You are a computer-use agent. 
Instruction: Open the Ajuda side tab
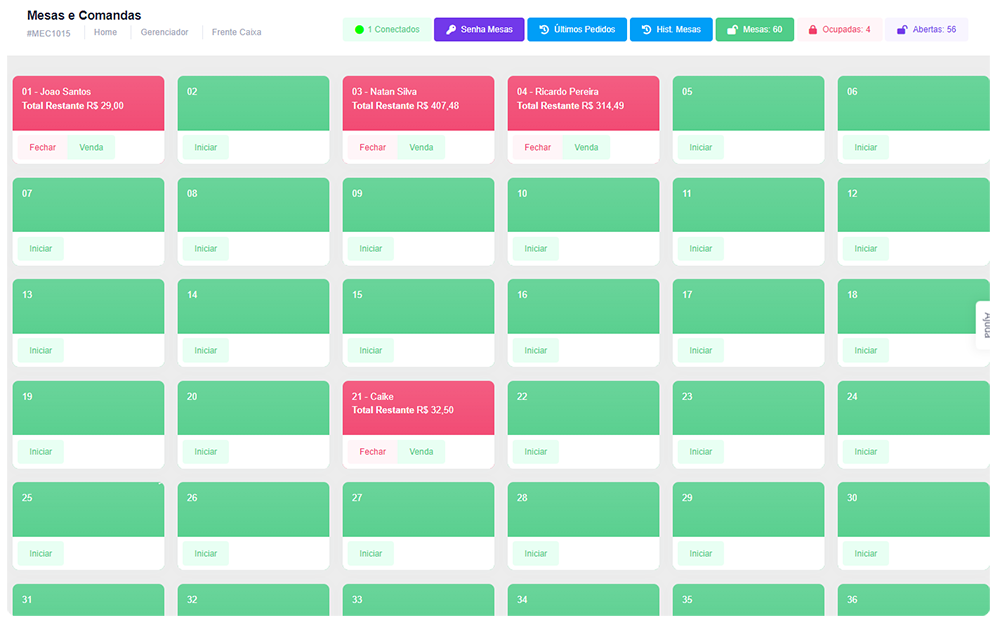984,325
